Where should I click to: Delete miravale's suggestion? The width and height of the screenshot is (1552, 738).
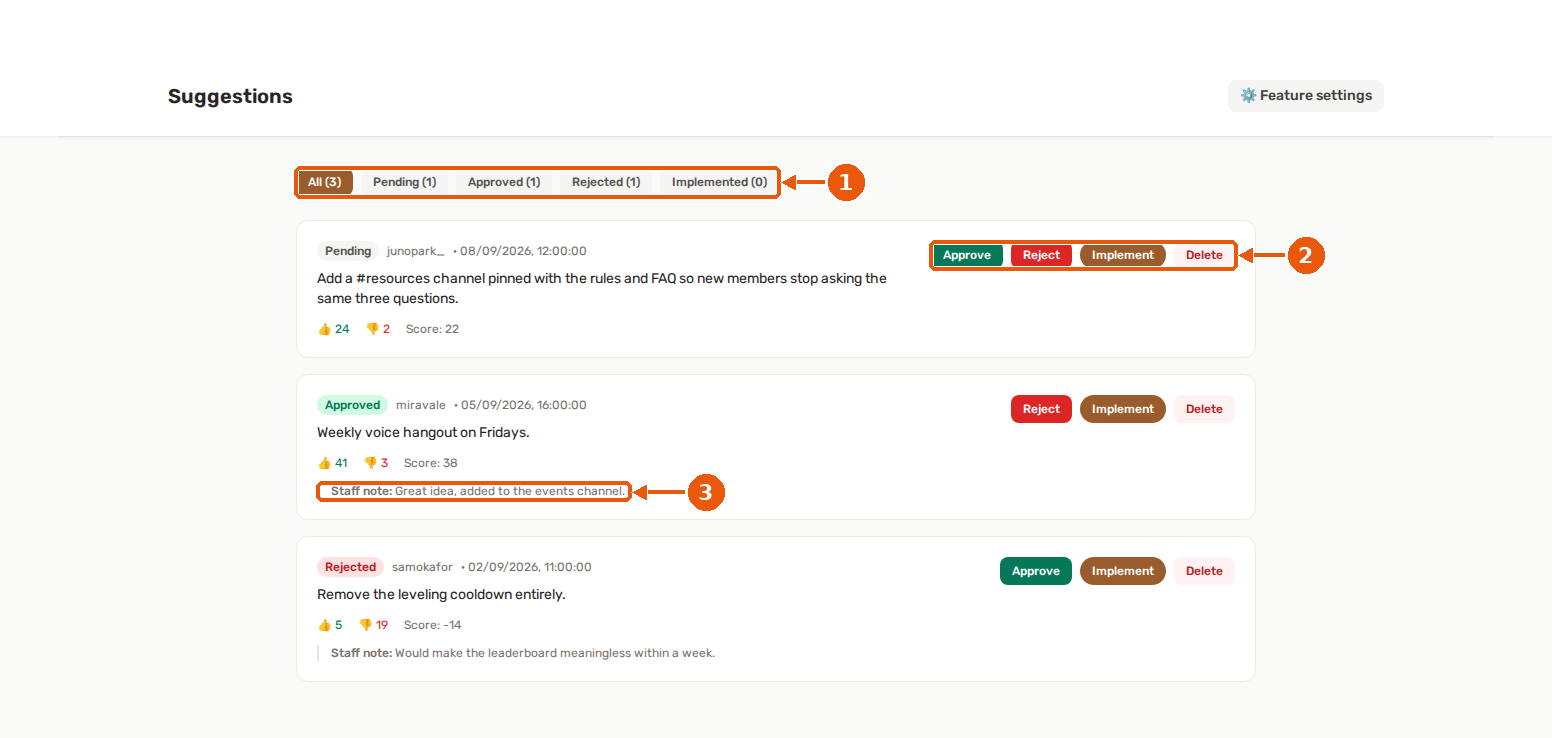coord(1204,409)
